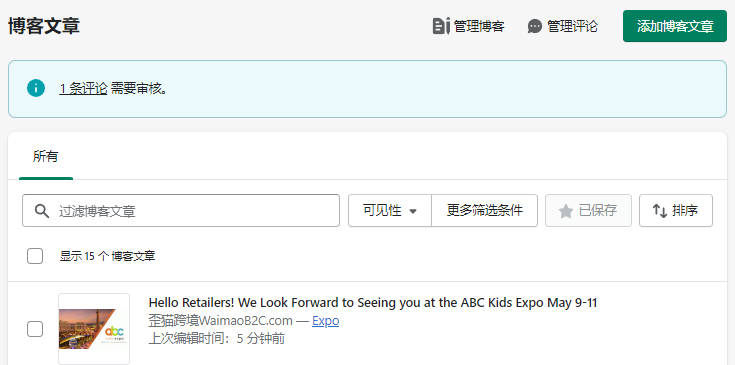This screenshot has height=365, width=735.
Task: Click the 管理评论 speech bubble icon
Action: pos(534,26)
